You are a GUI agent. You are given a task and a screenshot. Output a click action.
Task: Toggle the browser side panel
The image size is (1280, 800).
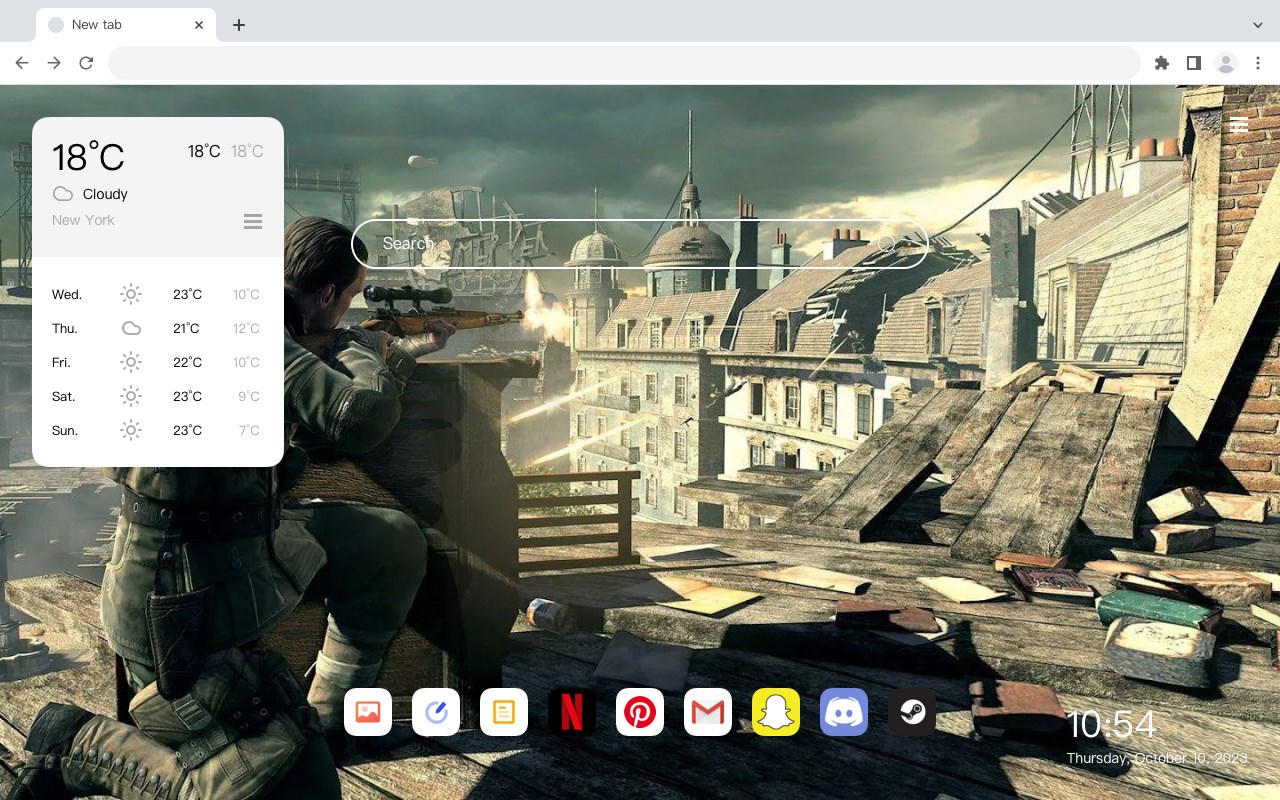(x=1193, y=63)
